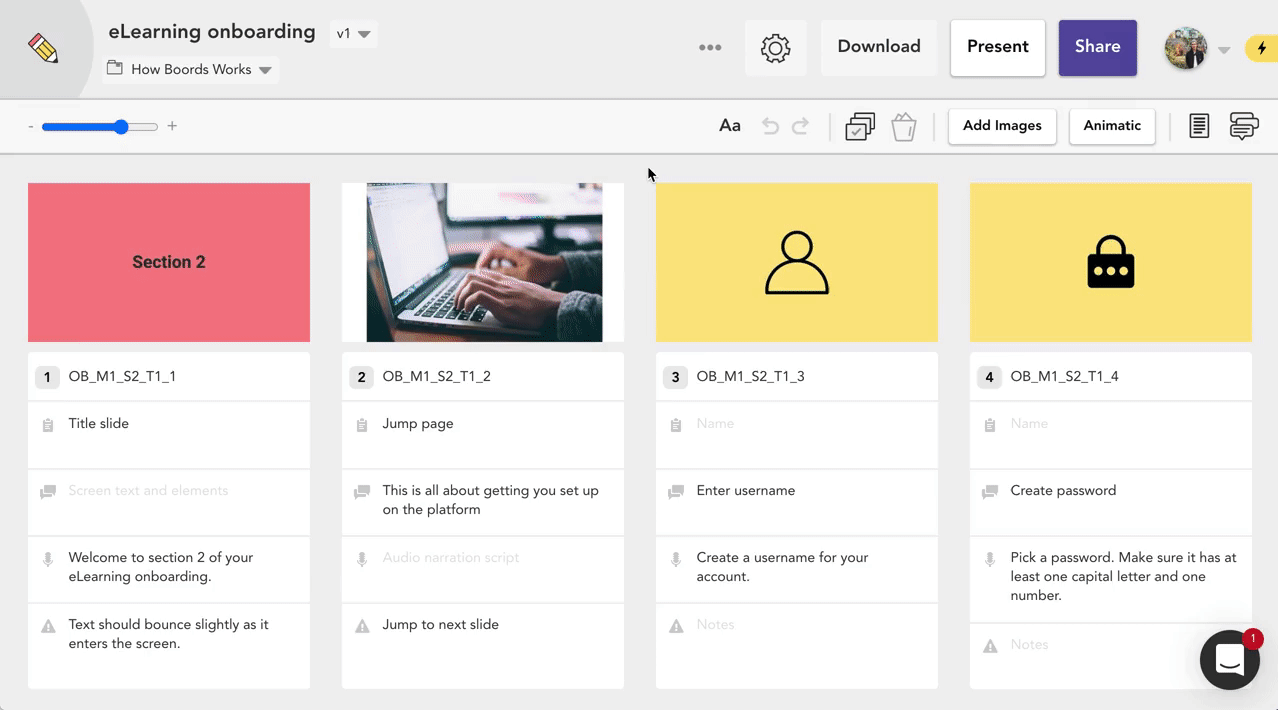
Task: Open the project settings gear
Action: (x=776, y=47)
